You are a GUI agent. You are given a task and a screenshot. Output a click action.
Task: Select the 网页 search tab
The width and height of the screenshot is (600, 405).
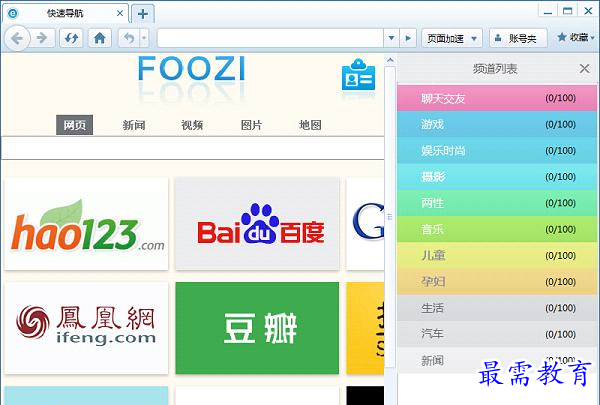(x=75, y=125)
